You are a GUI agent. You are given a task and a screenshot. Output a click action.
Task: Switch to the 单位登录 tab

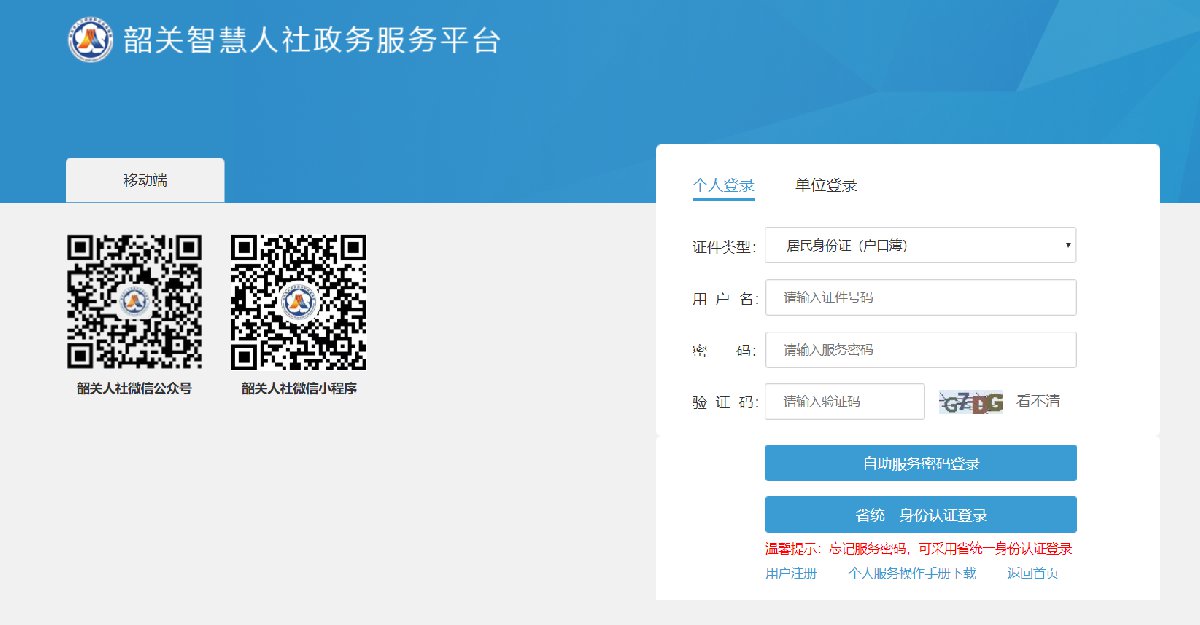(x=826, y=185)
